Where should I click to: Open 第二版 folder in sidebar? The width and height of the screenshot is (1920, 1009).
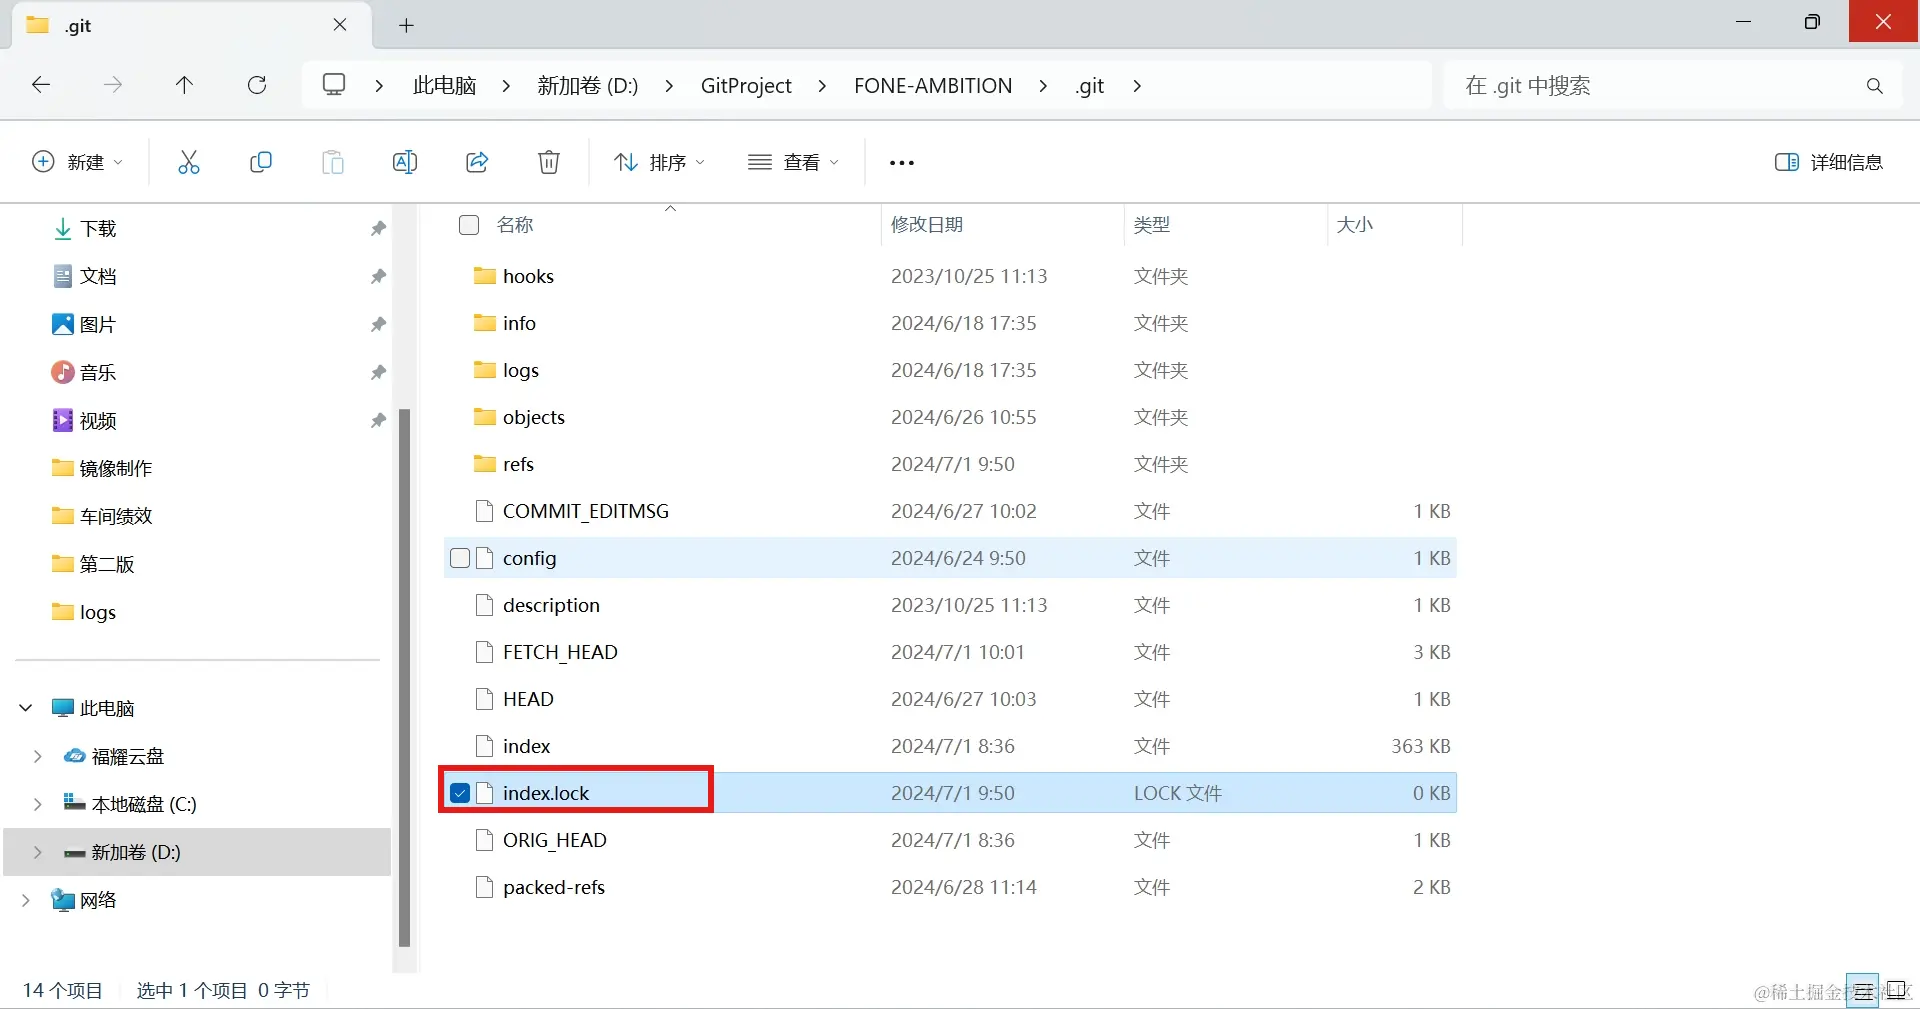pos(107,564)
